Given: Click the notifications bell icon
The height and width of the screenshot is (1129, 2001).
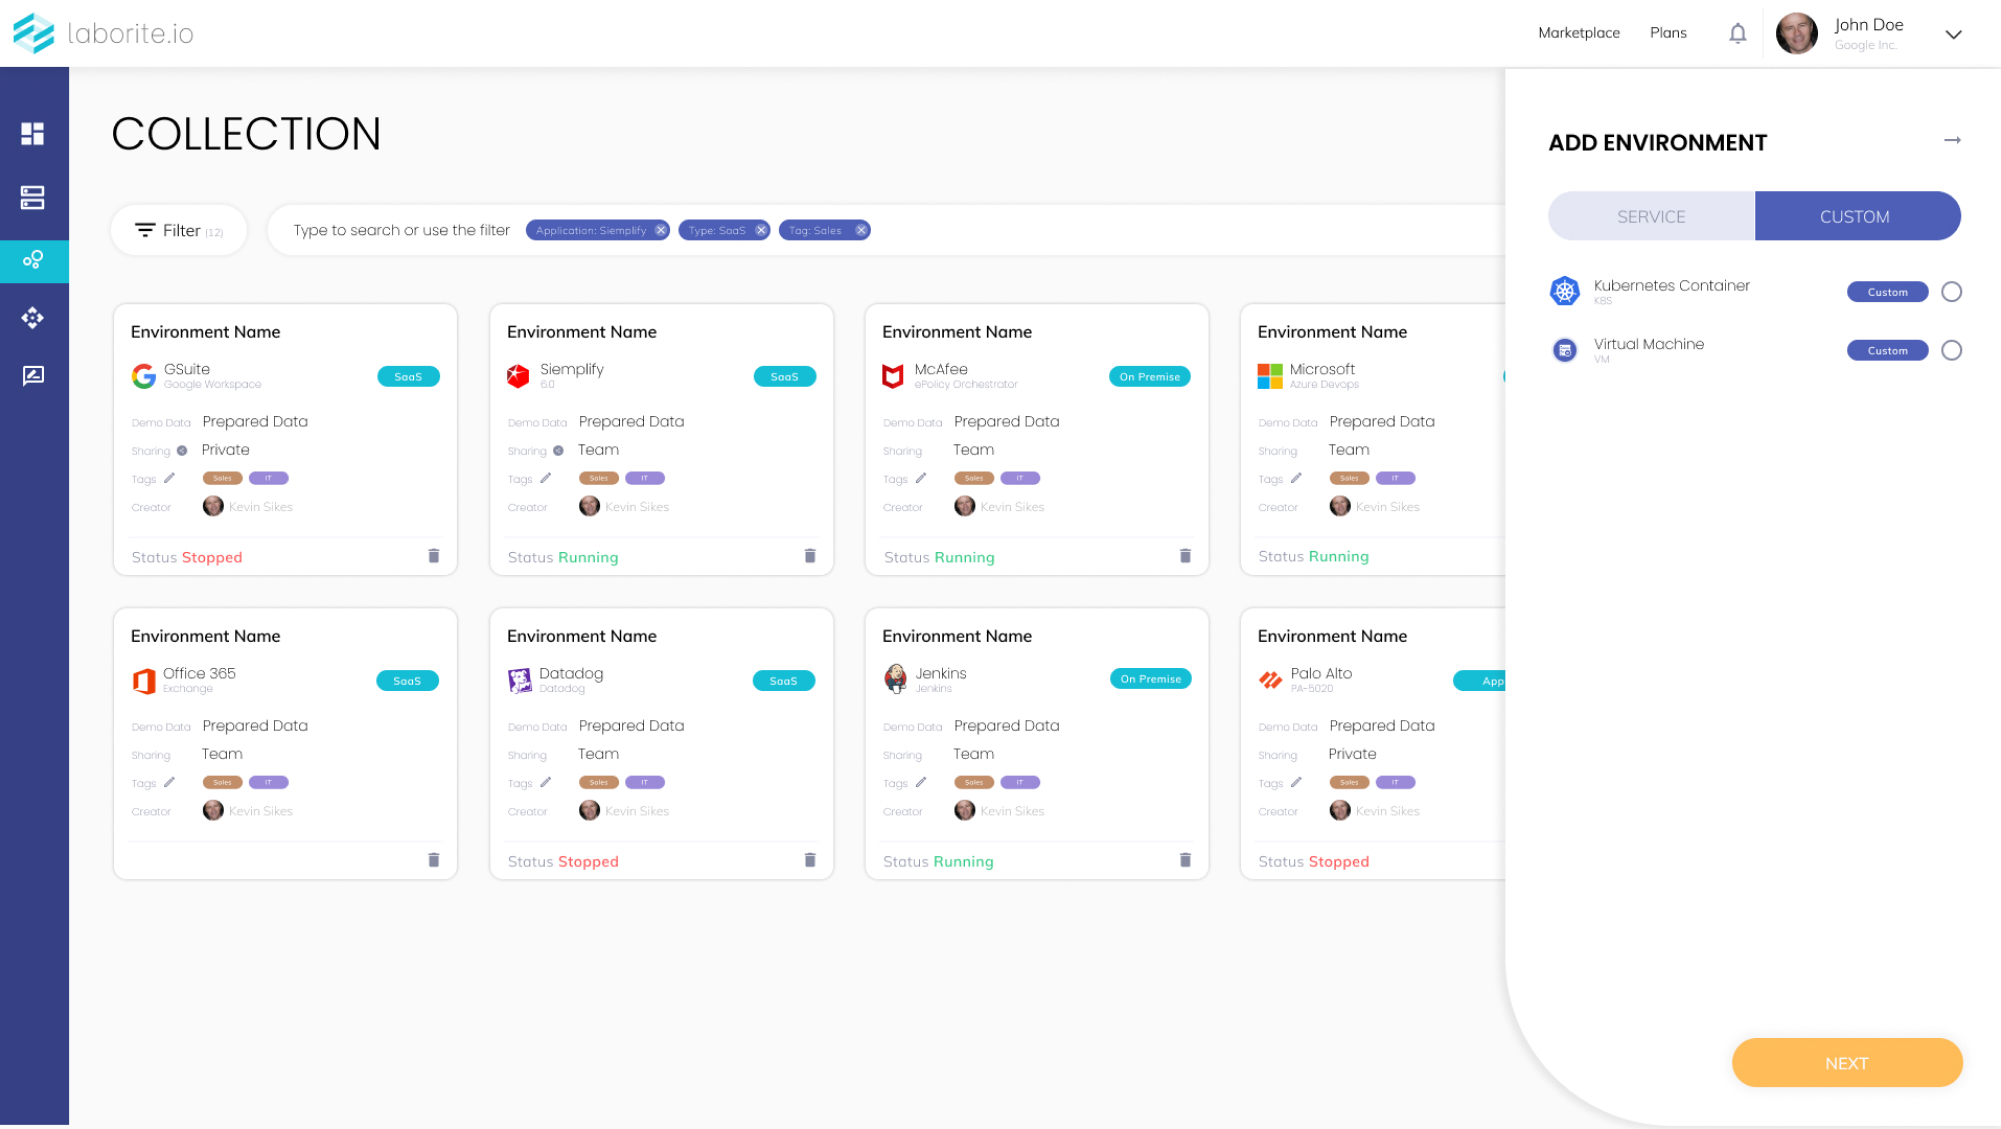Looking at the screenshot, I should point(1738,33).
